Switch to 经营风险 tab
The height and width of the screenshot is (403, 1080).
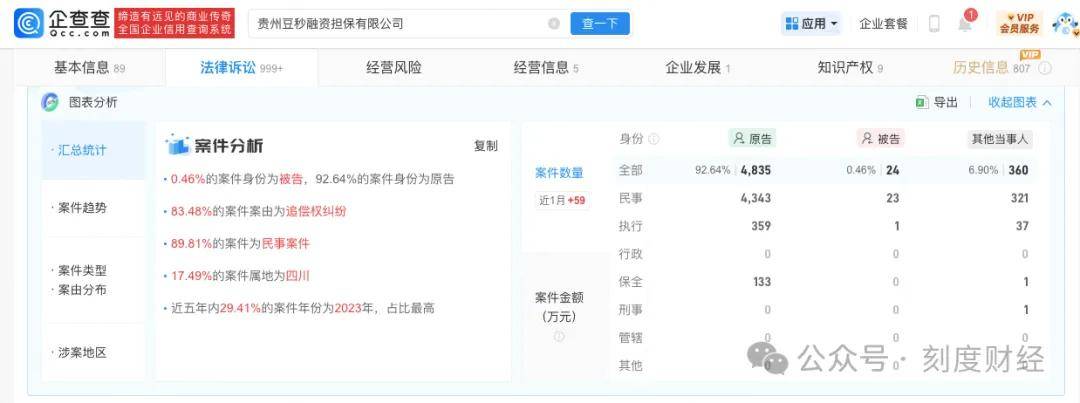tap(394, 68)
